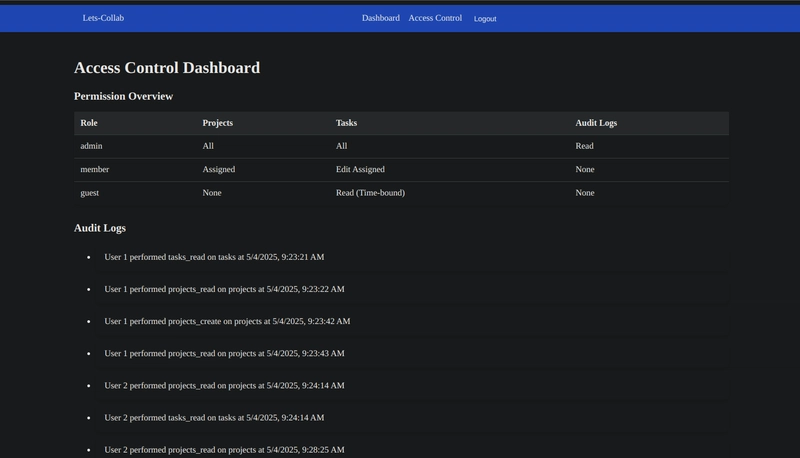800x458 pixels.
Task: Click the Logout button
Action: [x=485, y=19]
